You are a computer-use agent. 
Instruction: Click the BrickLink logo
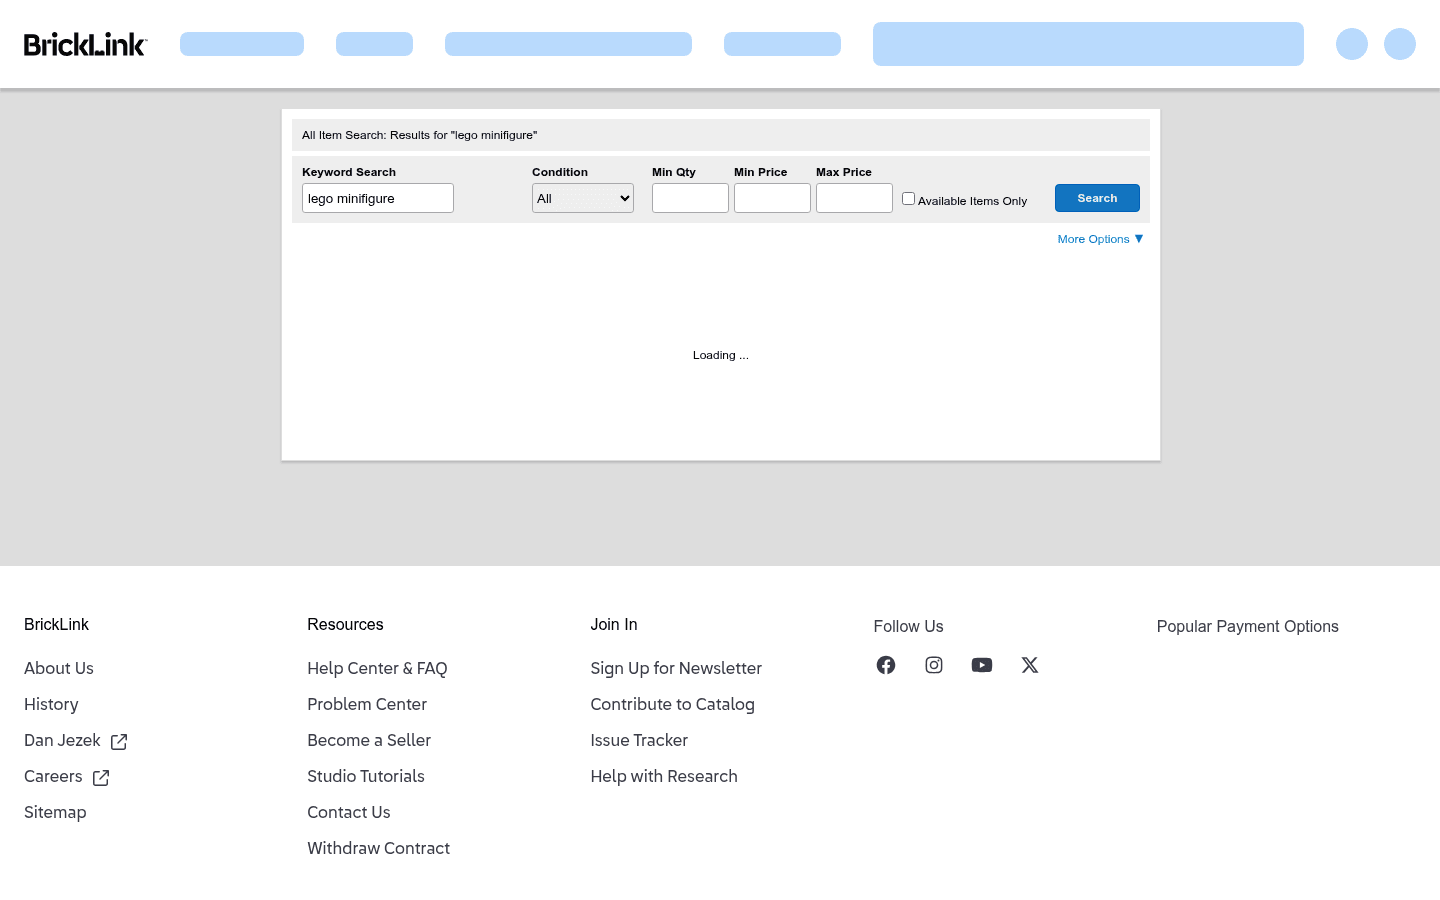(86, 44)
